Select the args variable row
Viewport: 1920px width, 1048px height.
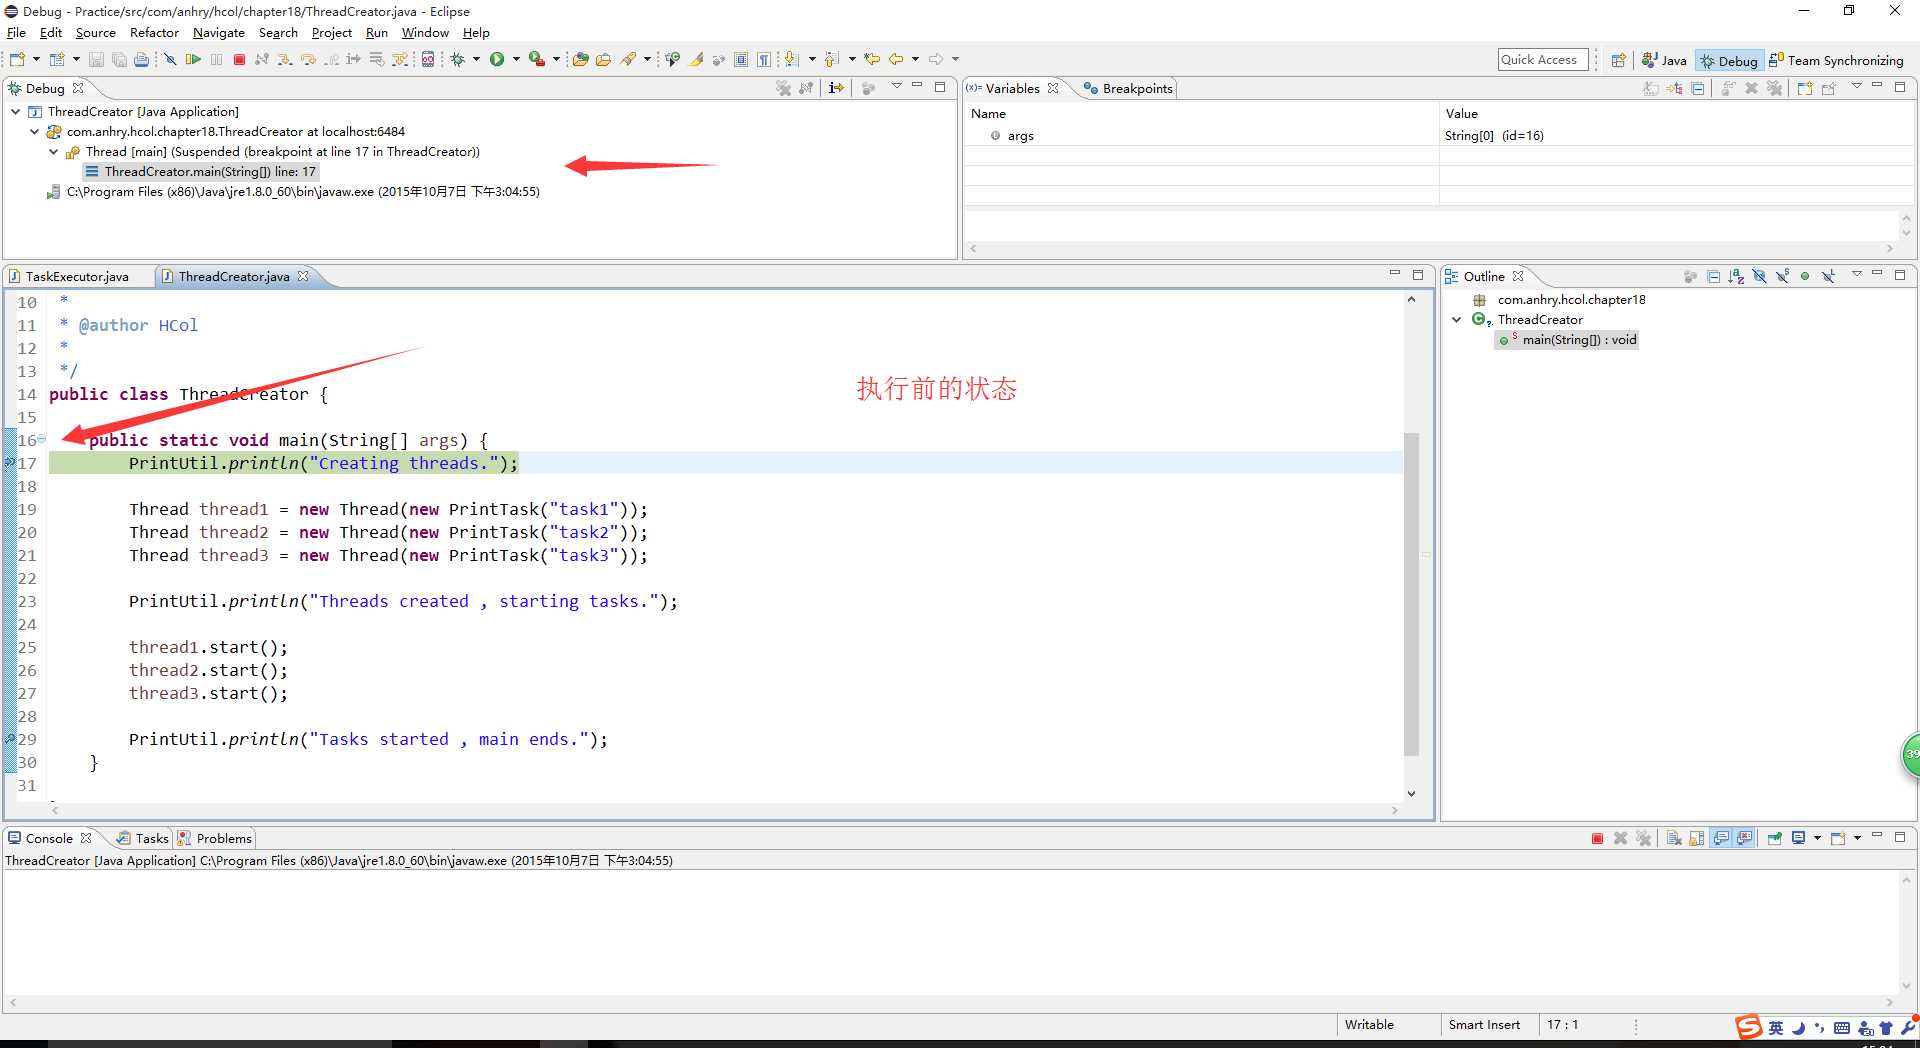(1438, 136)
